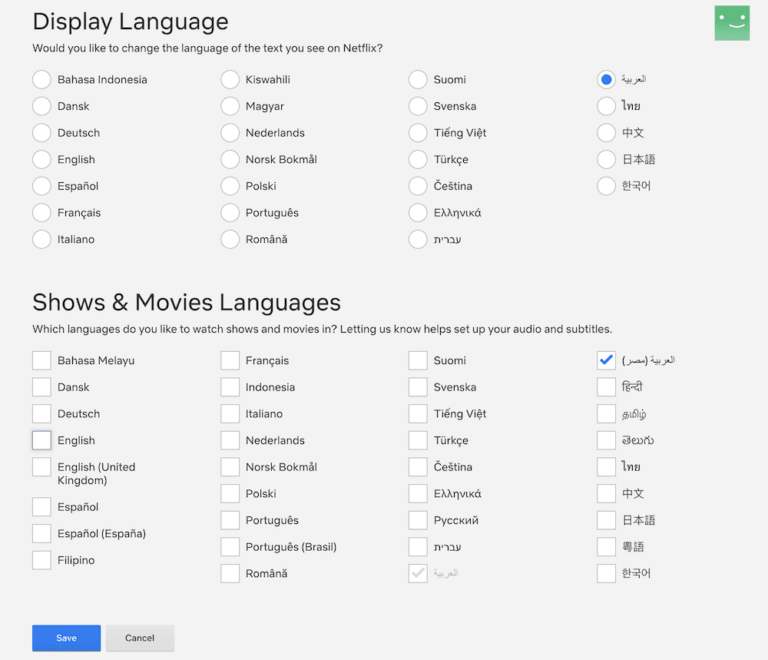Enable Ελληνικά shows language checkbox
The height and width of the screenshot is (660, 768).
tap(418, 494)
